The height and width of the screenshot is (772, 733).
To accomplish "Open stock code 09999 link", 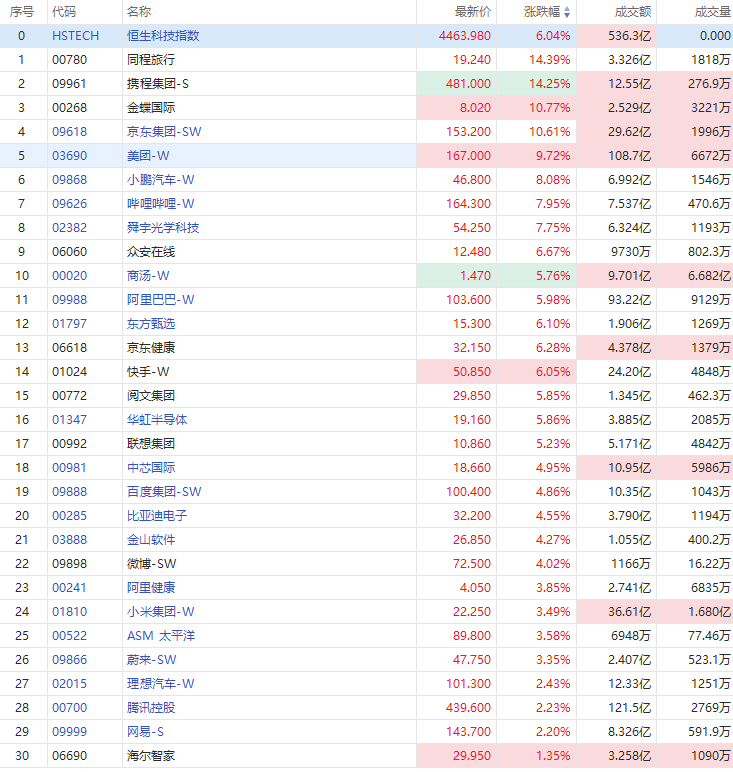I will tap(69, 732).
